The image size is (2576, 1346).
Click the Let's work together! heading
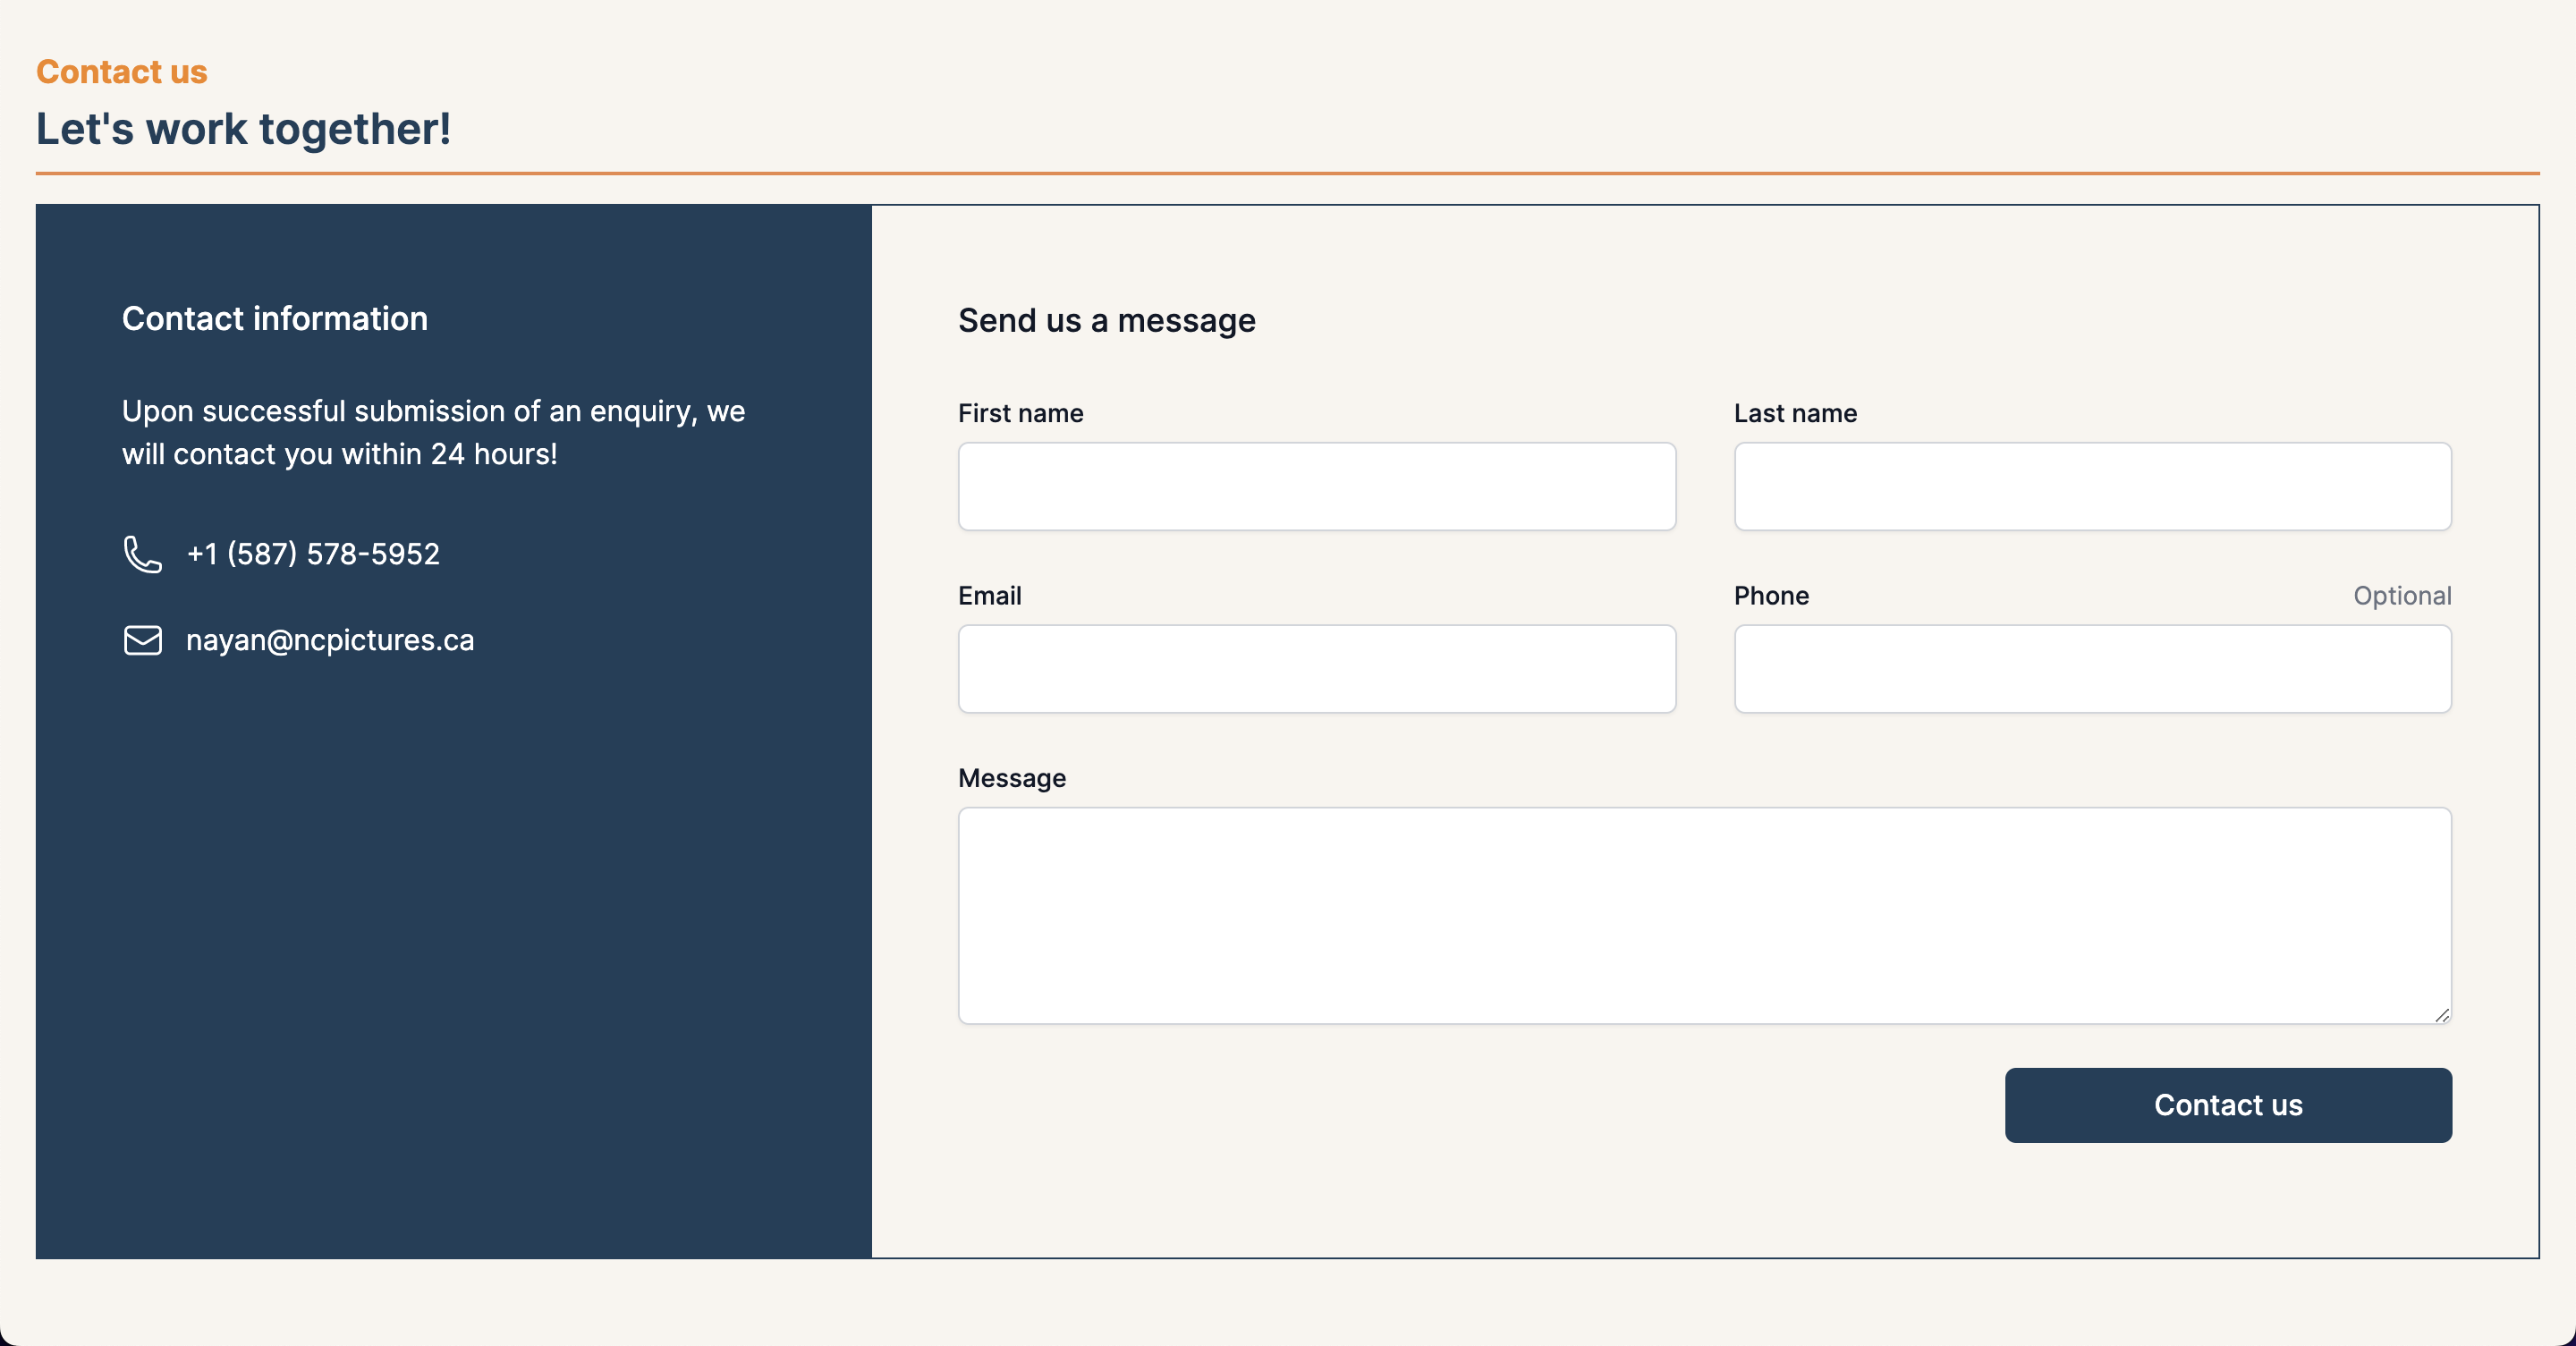[243, 129]
